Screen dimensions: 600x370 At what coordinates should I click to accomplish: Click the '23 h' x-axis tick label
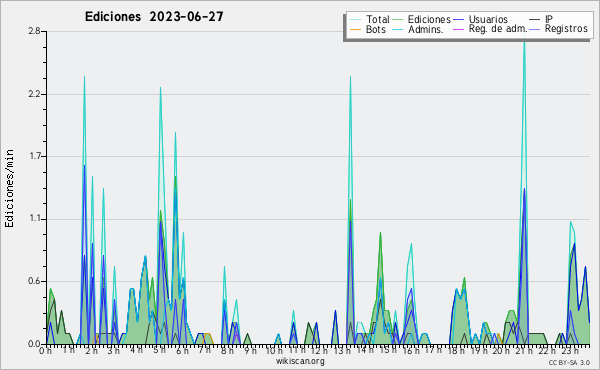pos(570,350)
